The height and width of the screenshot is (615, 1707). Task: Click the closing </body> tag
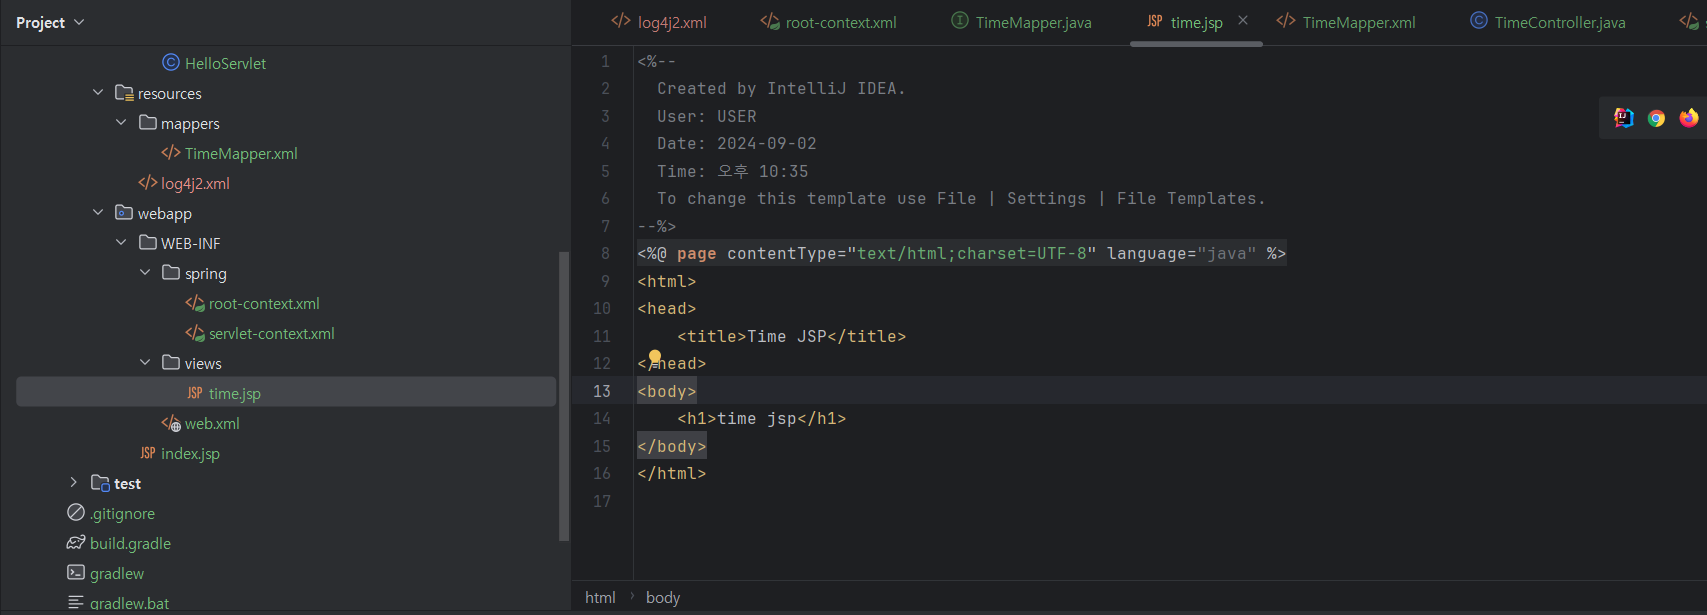pos(671,446)
